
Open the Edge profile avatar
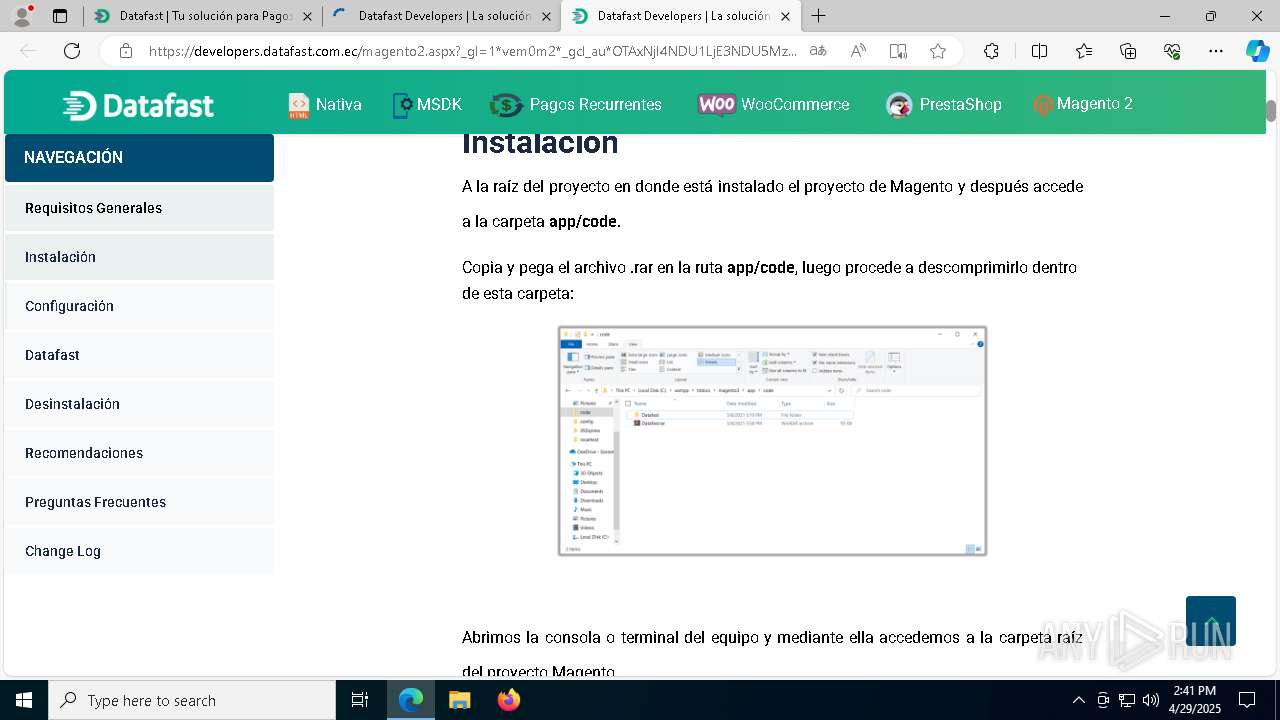pos(22,16)
